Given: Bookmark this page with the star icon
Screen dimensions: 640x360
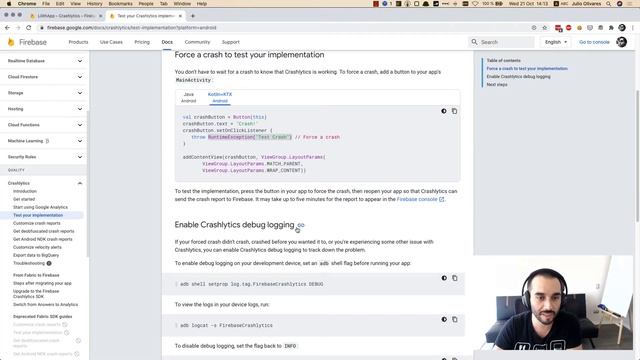Looking at the screenshot, I should [544, 28].
